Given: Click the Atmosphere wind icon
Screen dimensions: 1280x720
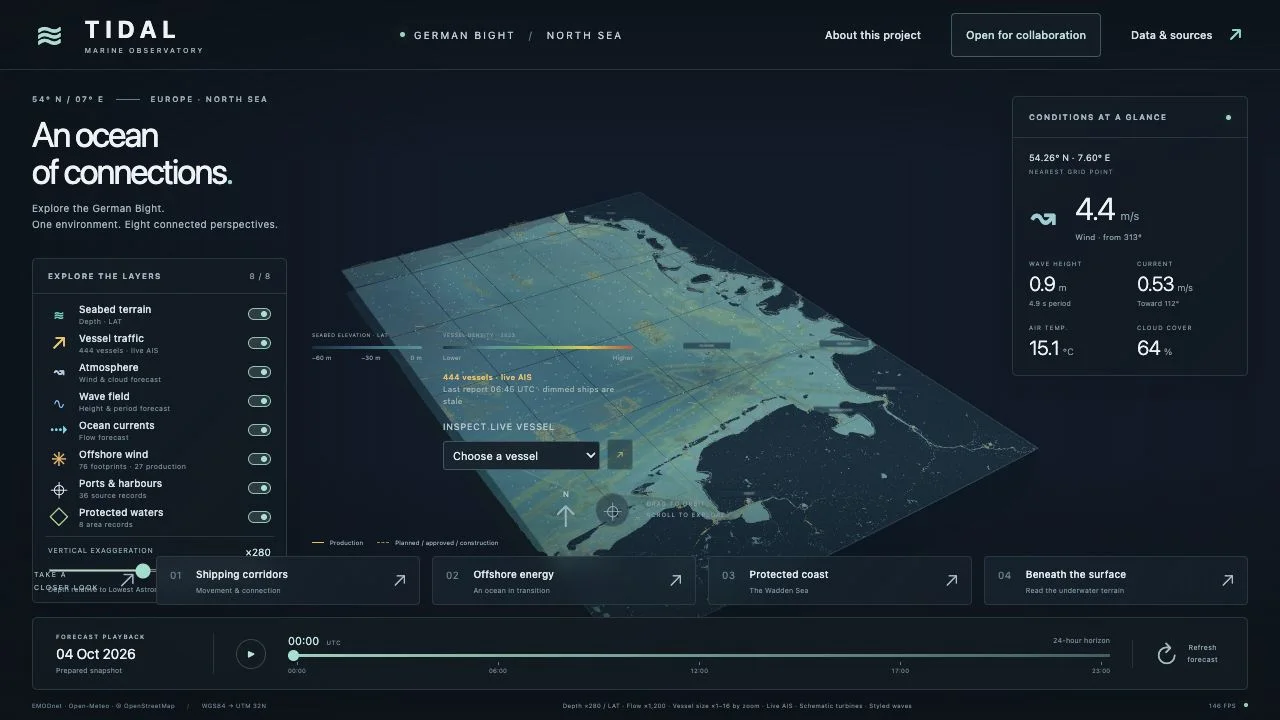Looking at the screenshot, I should pyautogui.click(x=59, y=372).
